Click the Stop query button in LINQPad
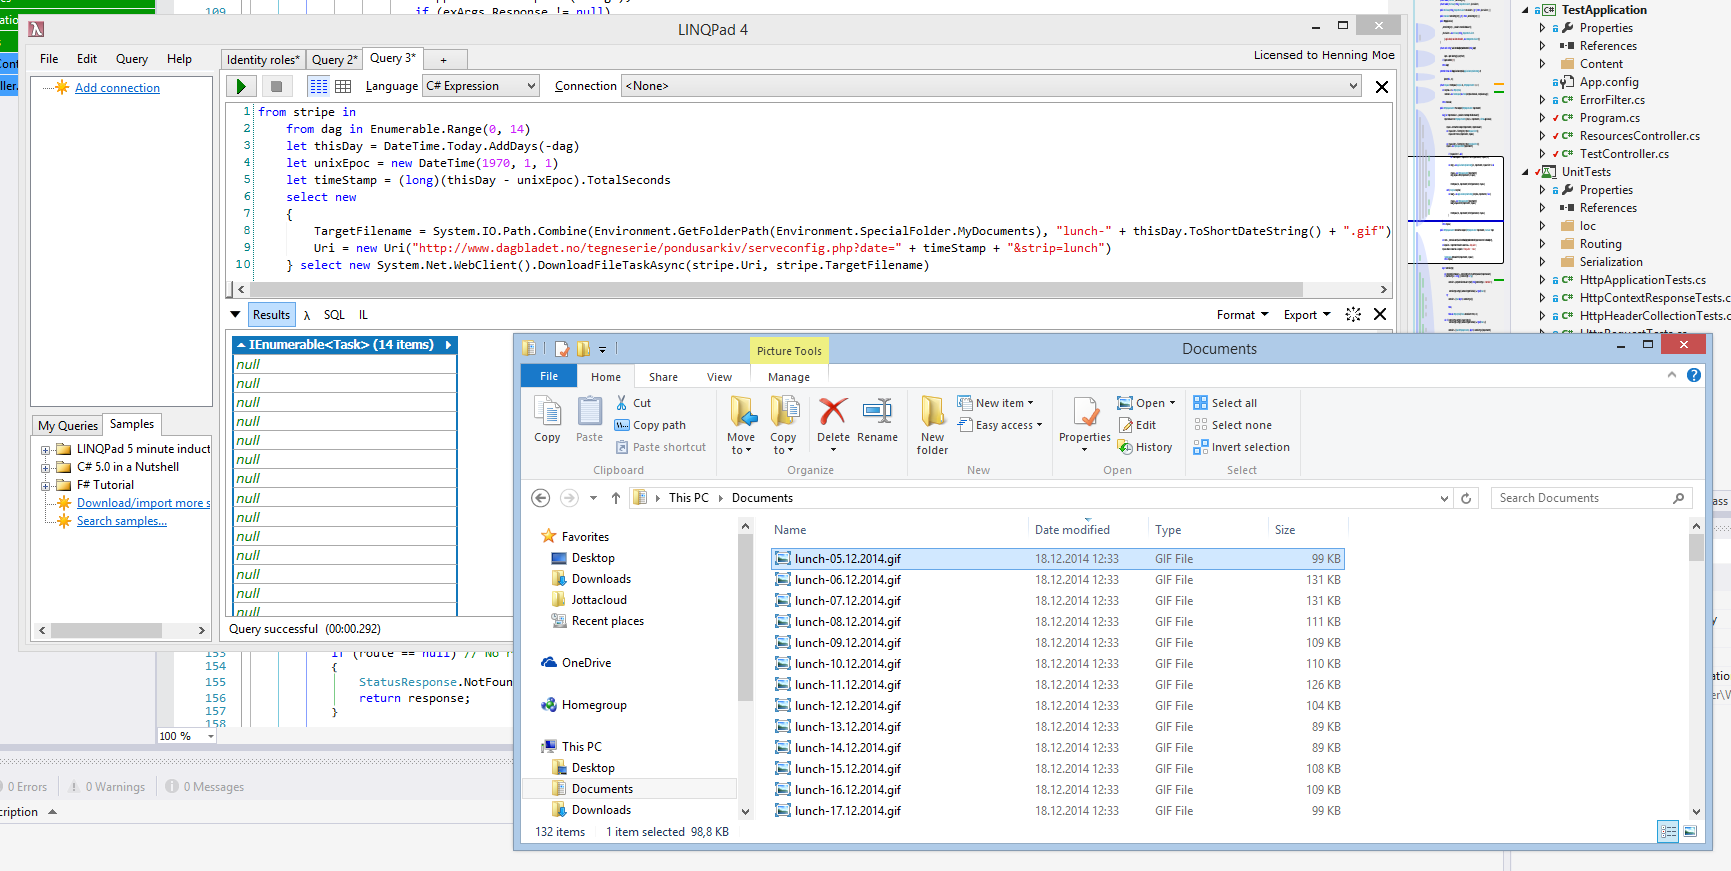1731x871 pixels. [x=276, y=87]
